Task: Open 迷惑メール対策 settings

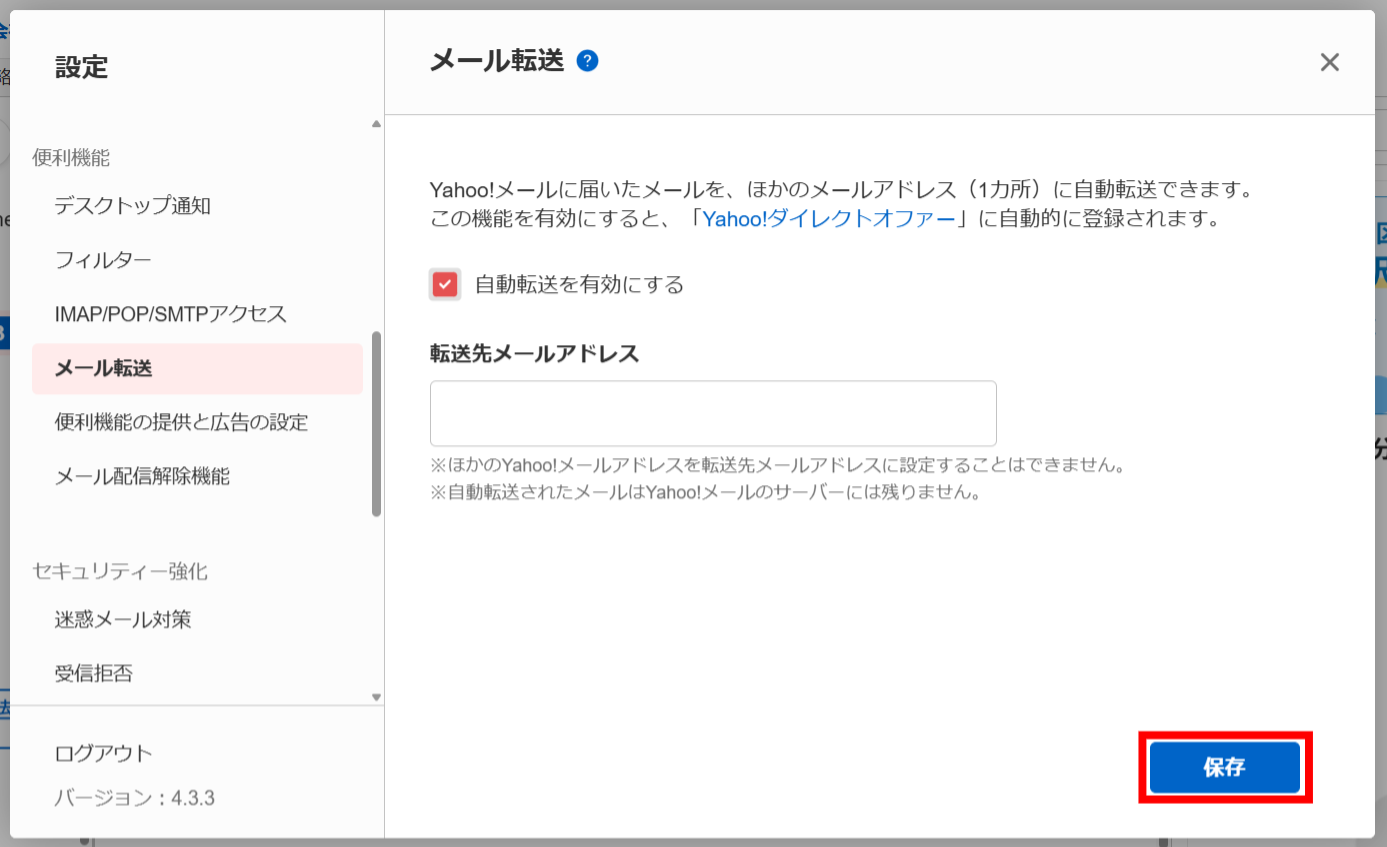Action: coord(122,619)
